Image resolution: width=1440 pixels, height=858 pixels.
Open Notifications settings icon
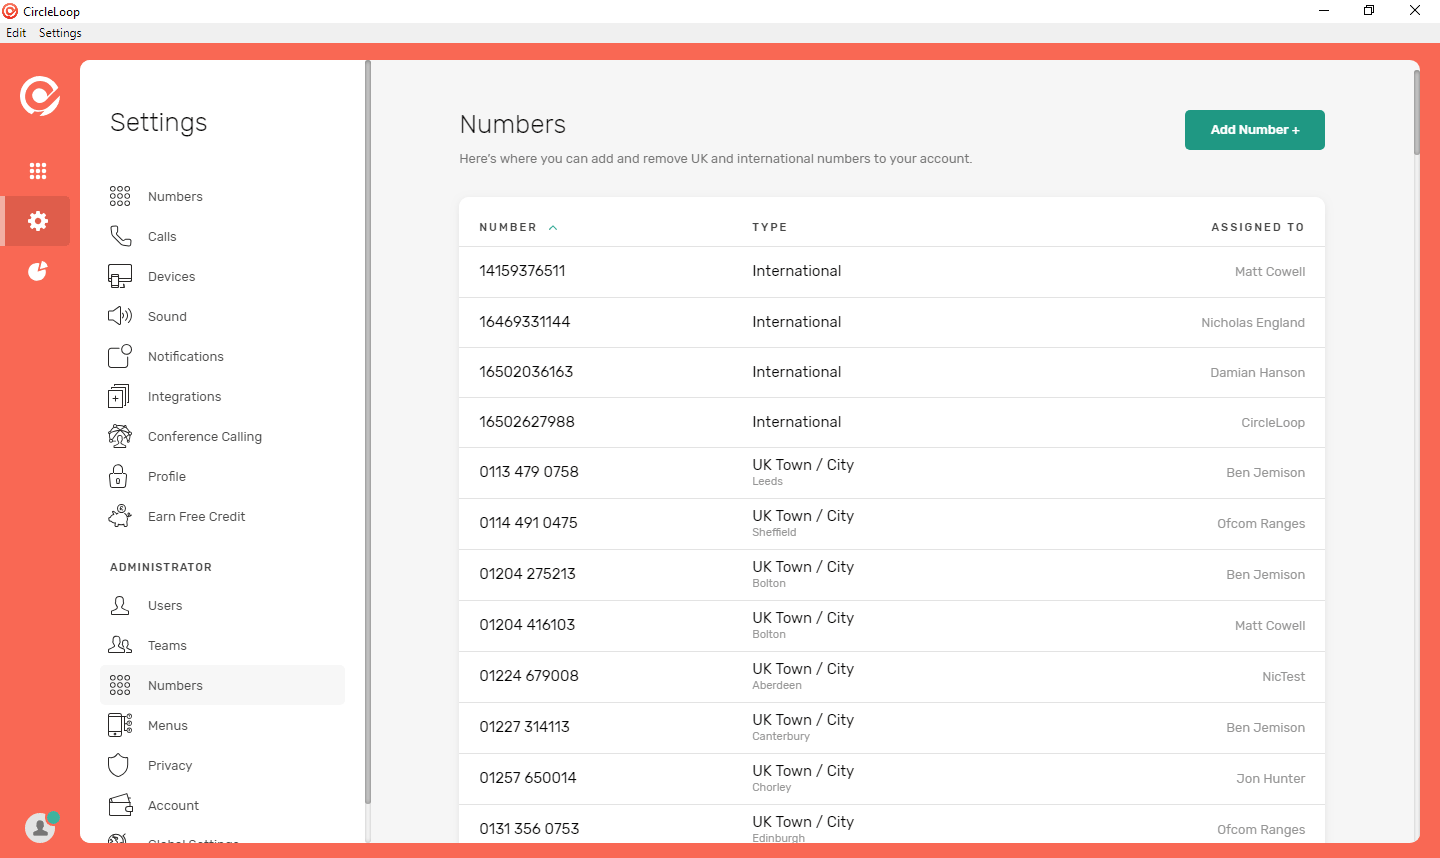(120, 356)
